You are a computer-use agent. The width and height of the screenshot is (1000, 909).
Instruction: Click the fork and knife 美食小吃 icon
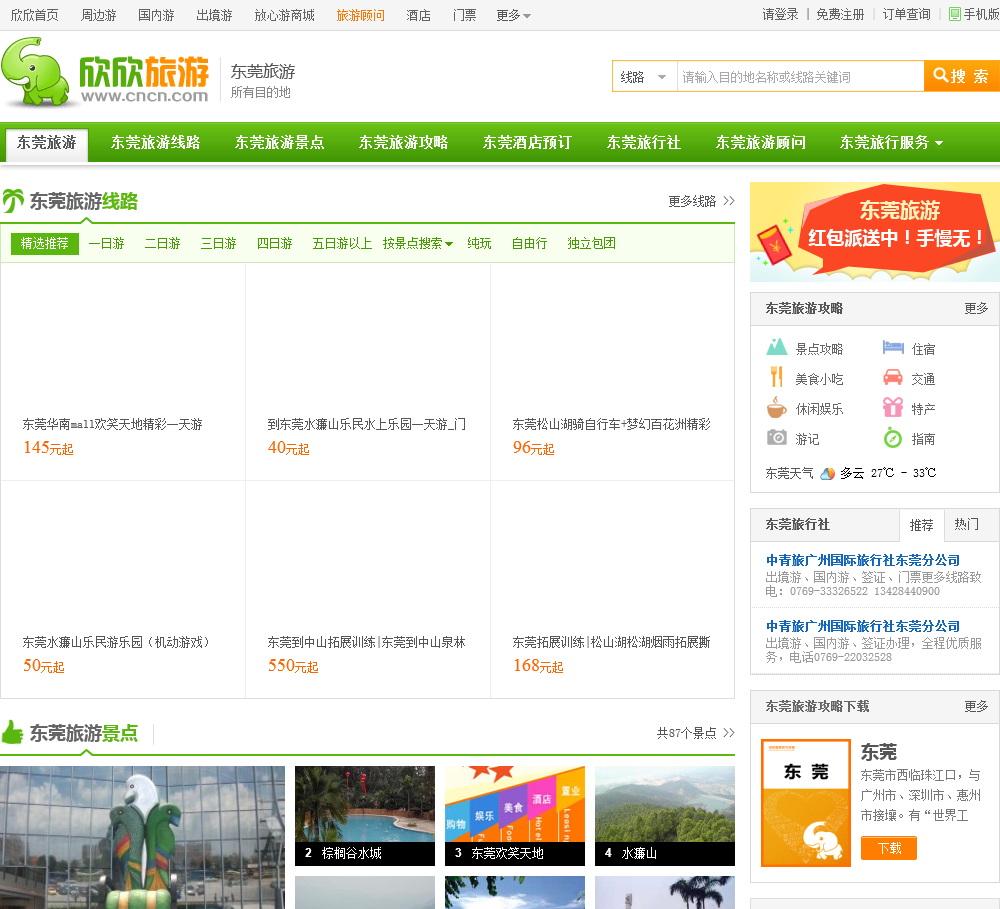(777, 378)
